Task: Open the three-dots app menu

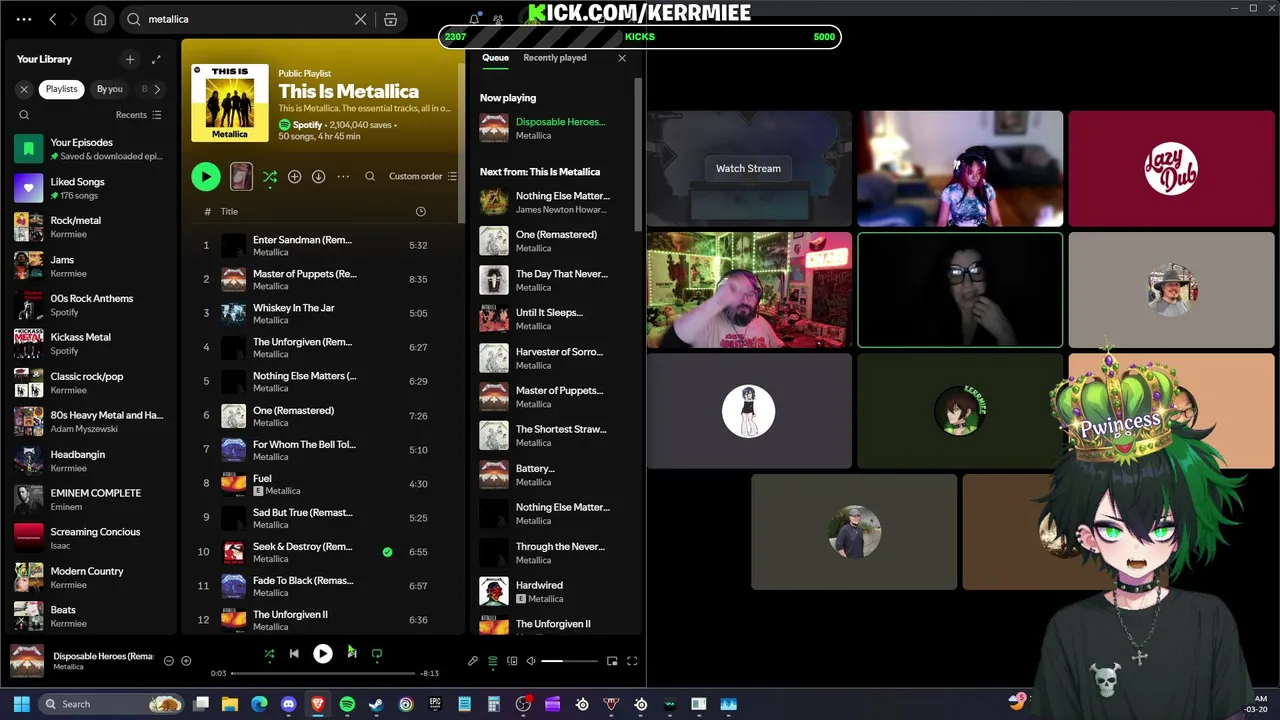Action: [x=24, y=19]
